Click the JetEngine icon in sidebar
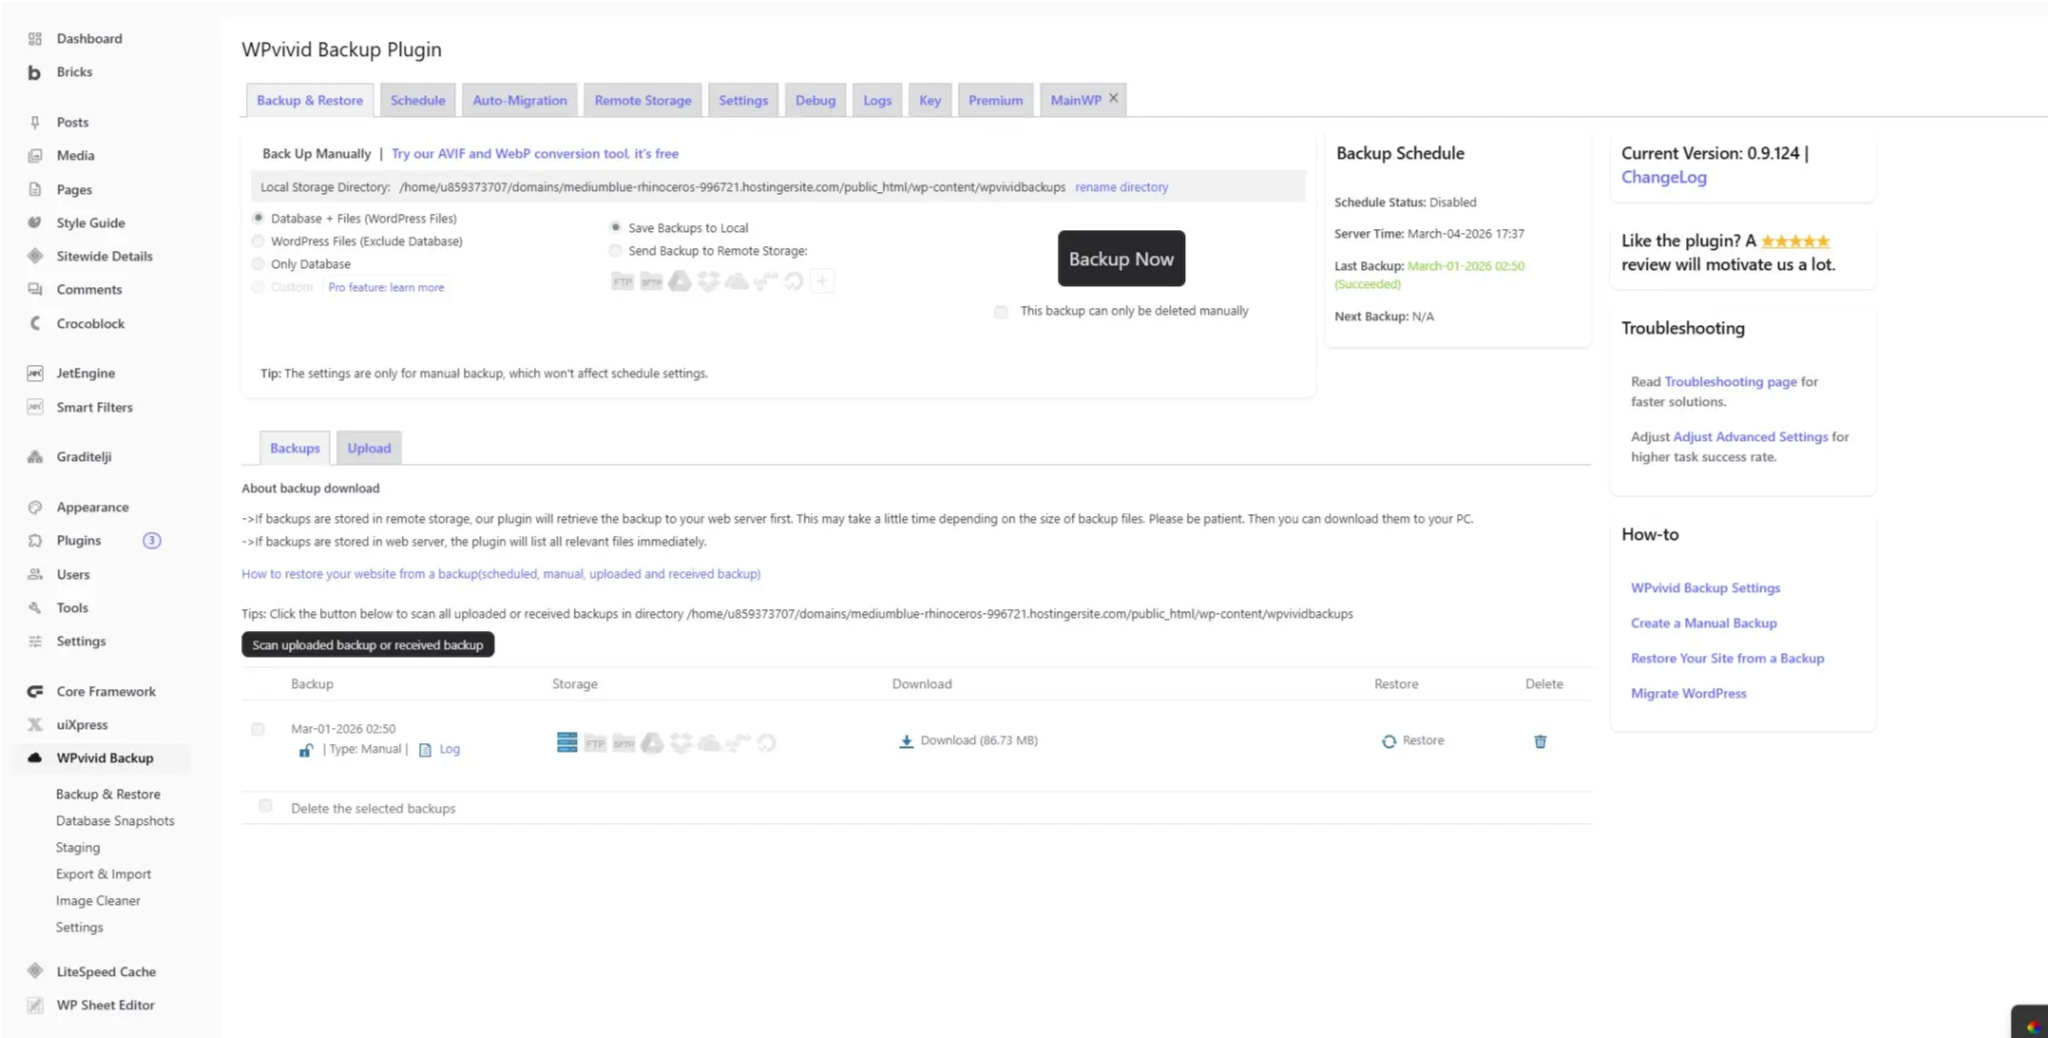This screenshot has height=1038, width=2048. pyautogui.click(x=35, y=373)
